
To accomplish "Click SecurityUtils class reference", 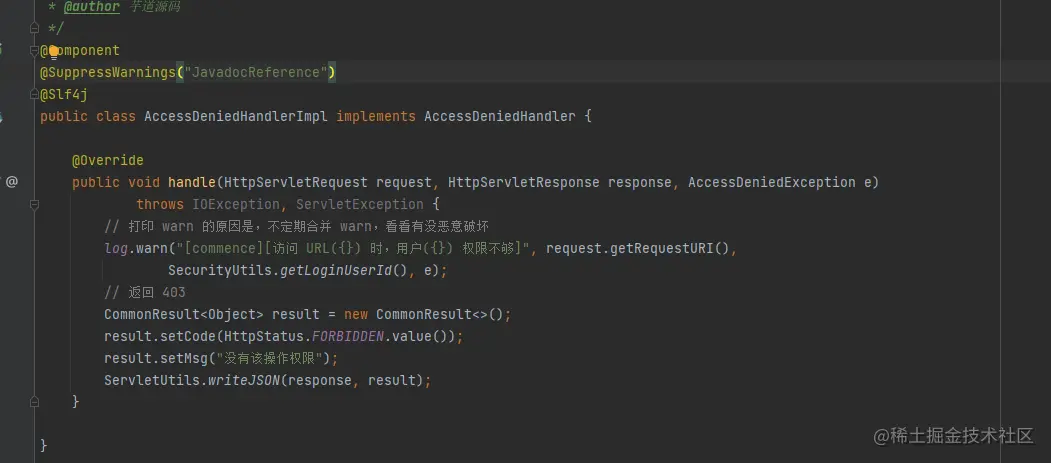I will click(219, 271).
